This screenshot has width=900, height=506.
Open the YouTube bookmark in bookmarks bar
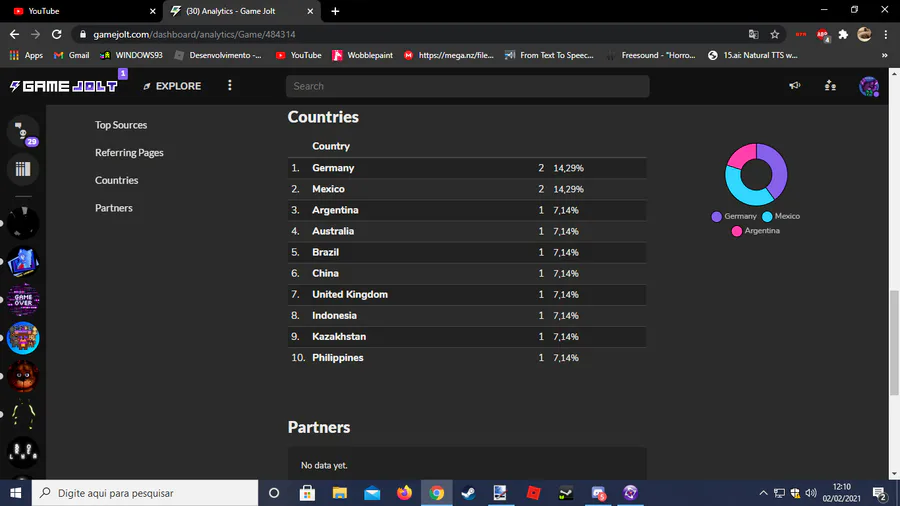click(298, 55)
